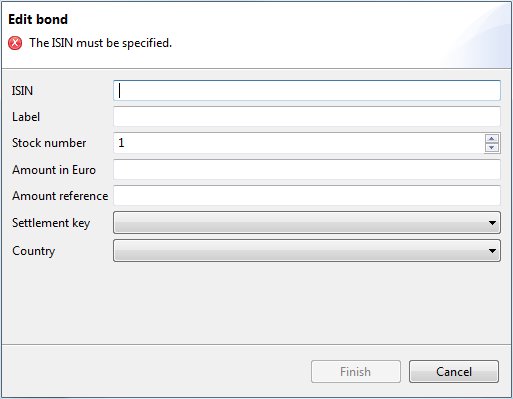Expand the Country combo box
Screen dimensions: 513x399
[x=307, y=250]
